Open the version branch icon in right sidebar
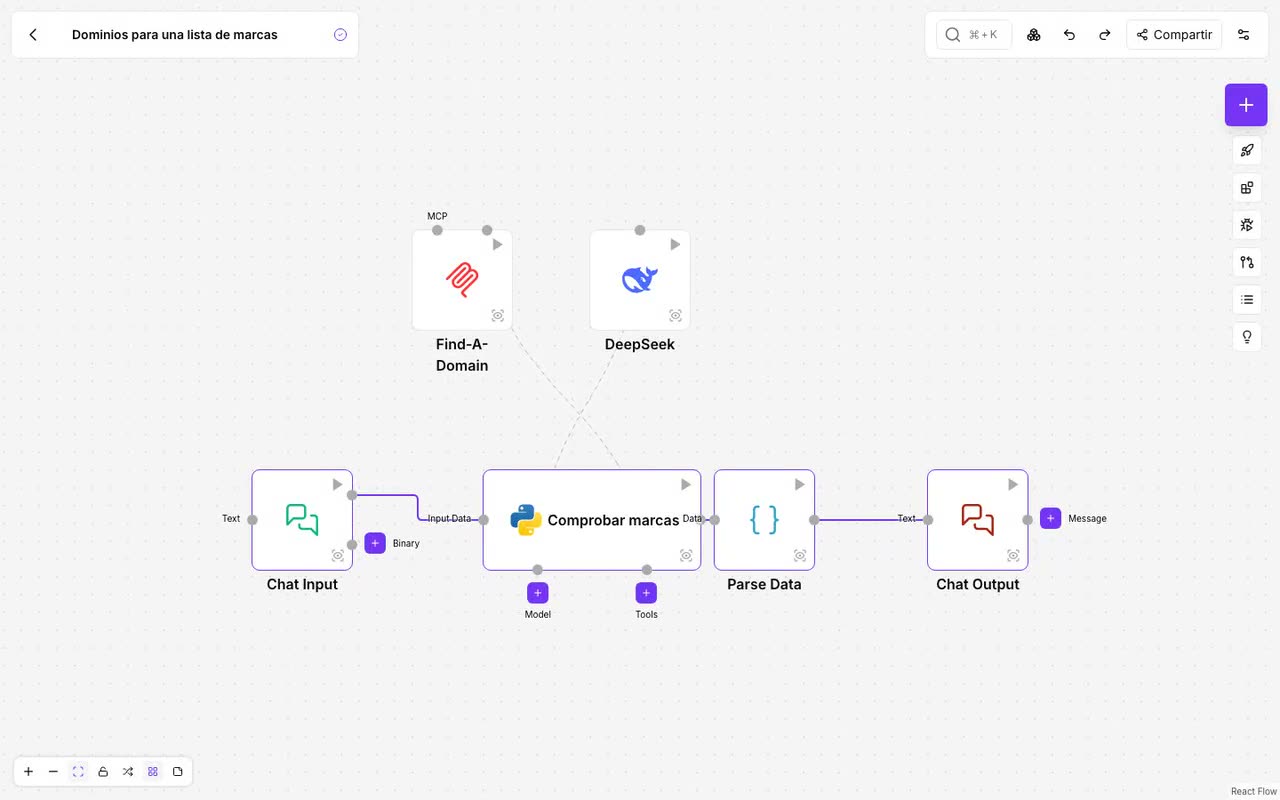Viewport: 1280px width, 800px height. pos(1247,262)
